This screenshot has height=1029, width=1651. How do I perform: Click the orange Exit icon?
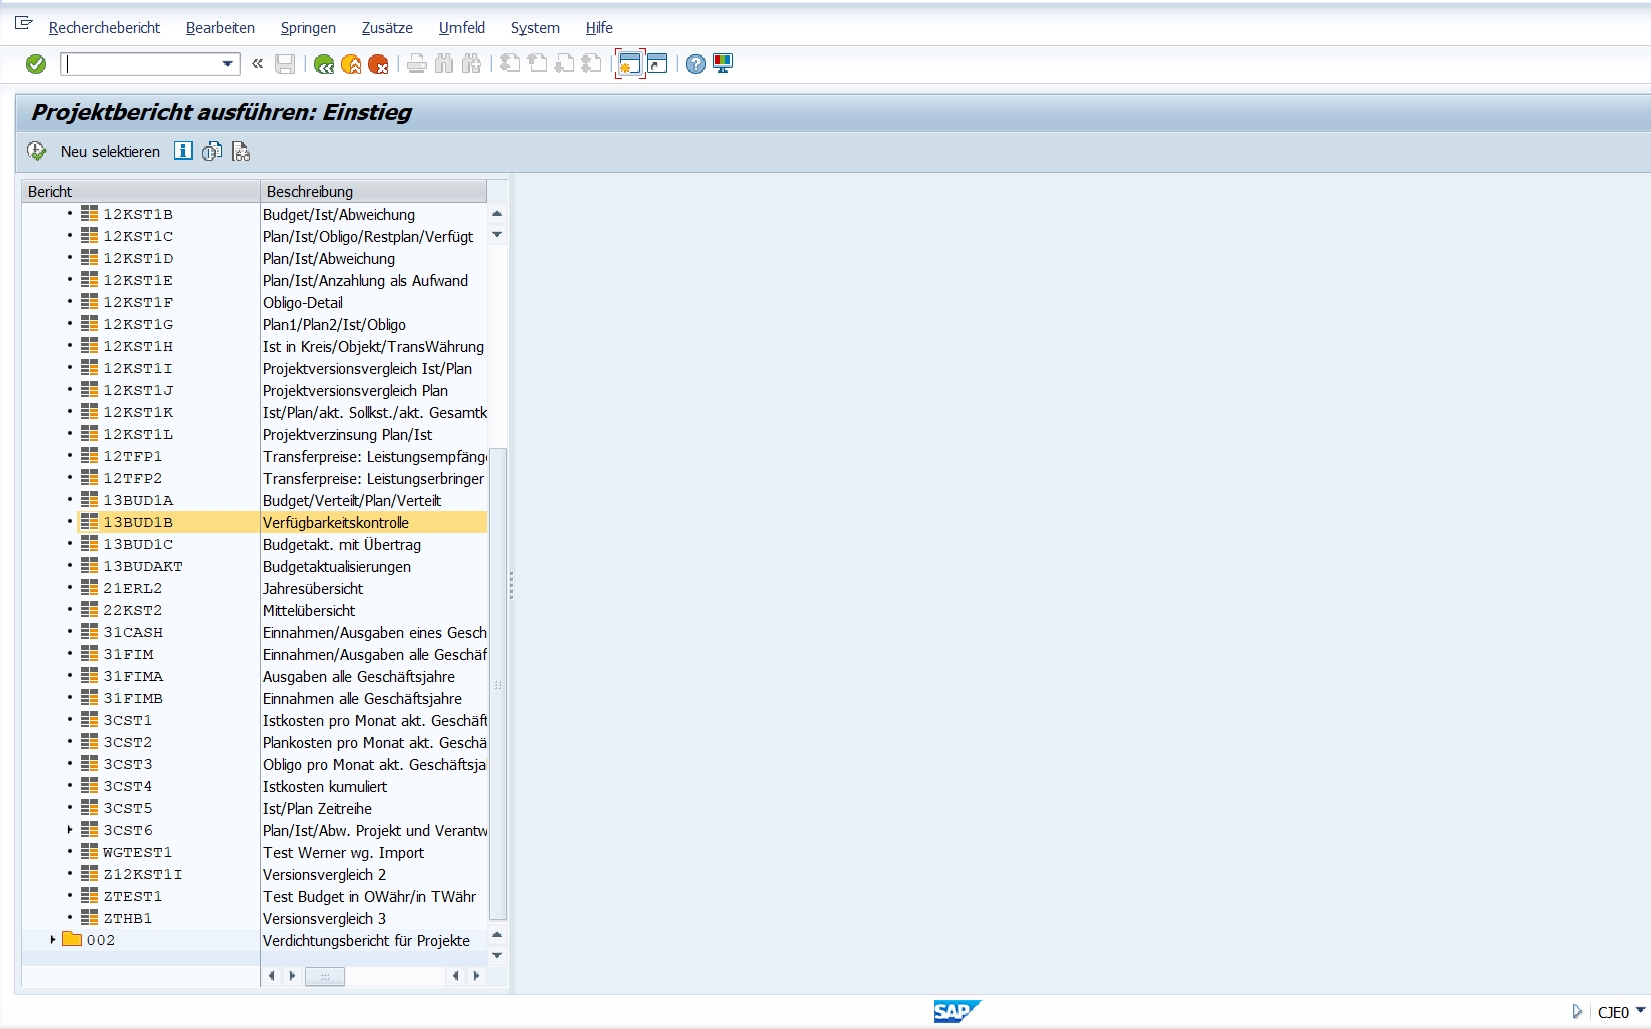click(351, 64)
